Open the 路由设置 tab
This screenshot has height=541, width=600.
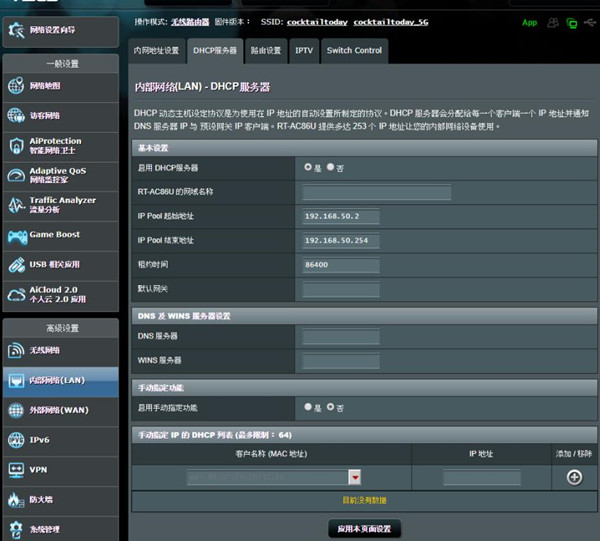coord(266,50)
